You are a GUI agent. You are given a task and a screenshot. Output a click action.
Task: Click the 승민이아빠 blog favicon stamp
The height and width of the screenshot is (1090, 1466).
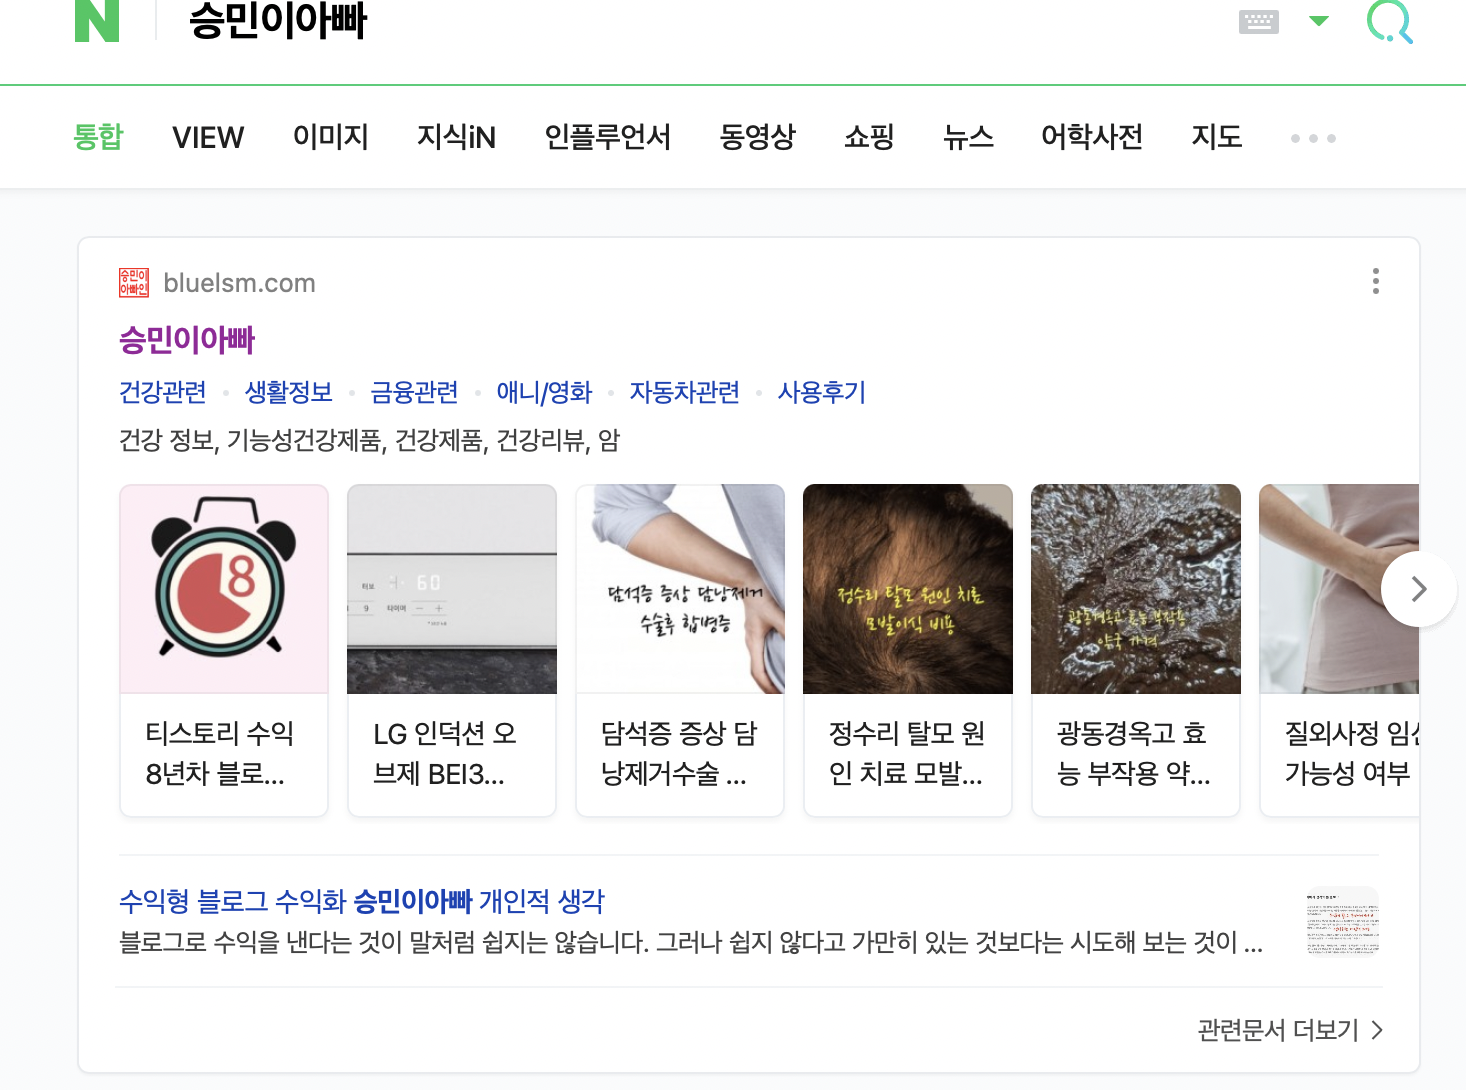131,282
